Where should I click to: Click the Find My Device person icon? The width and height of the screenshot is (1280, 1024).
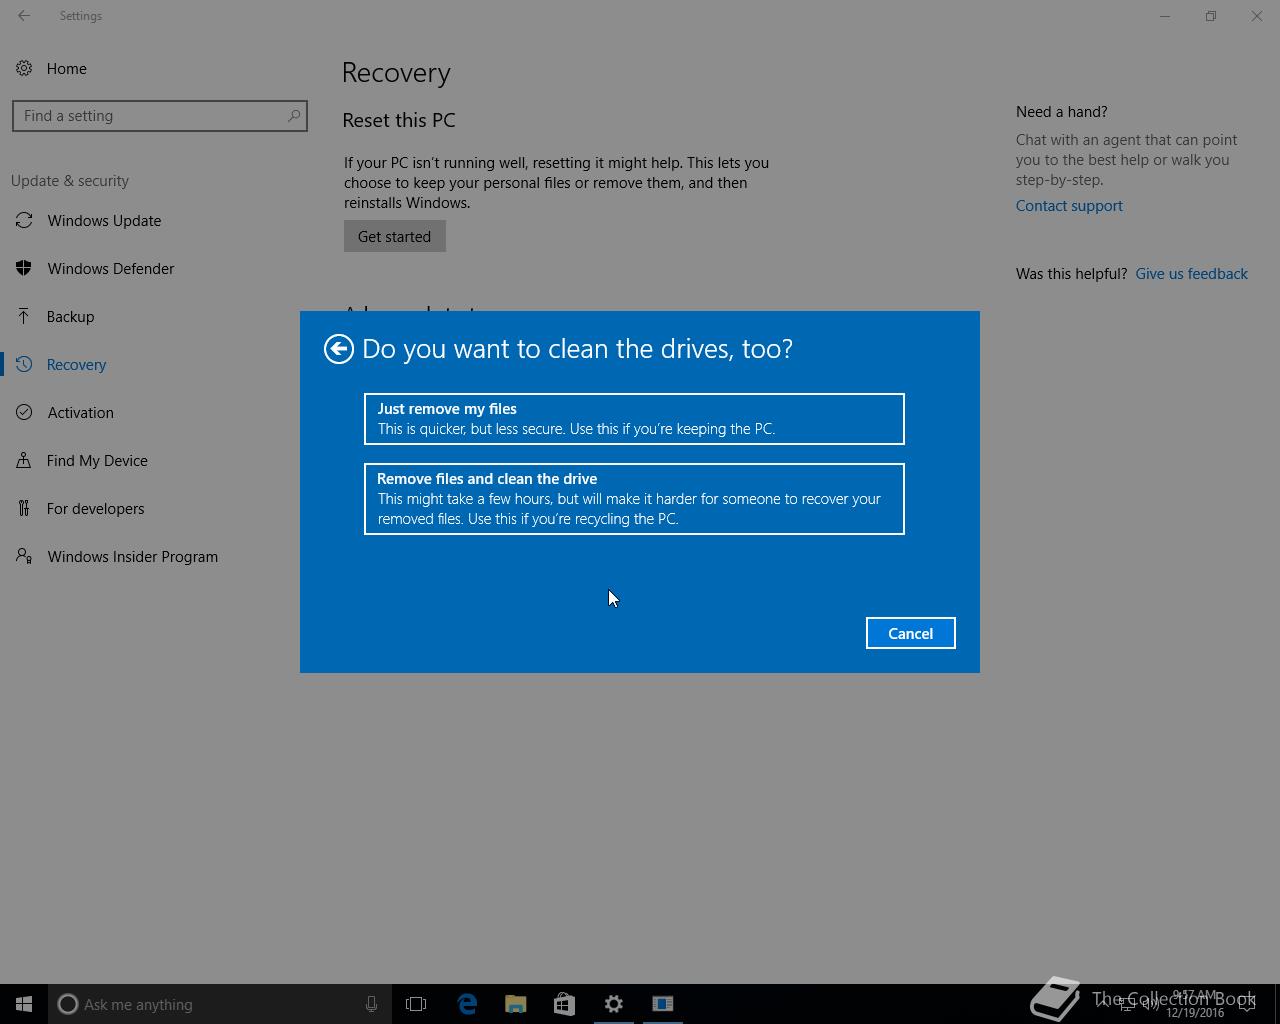click(24, 460)
